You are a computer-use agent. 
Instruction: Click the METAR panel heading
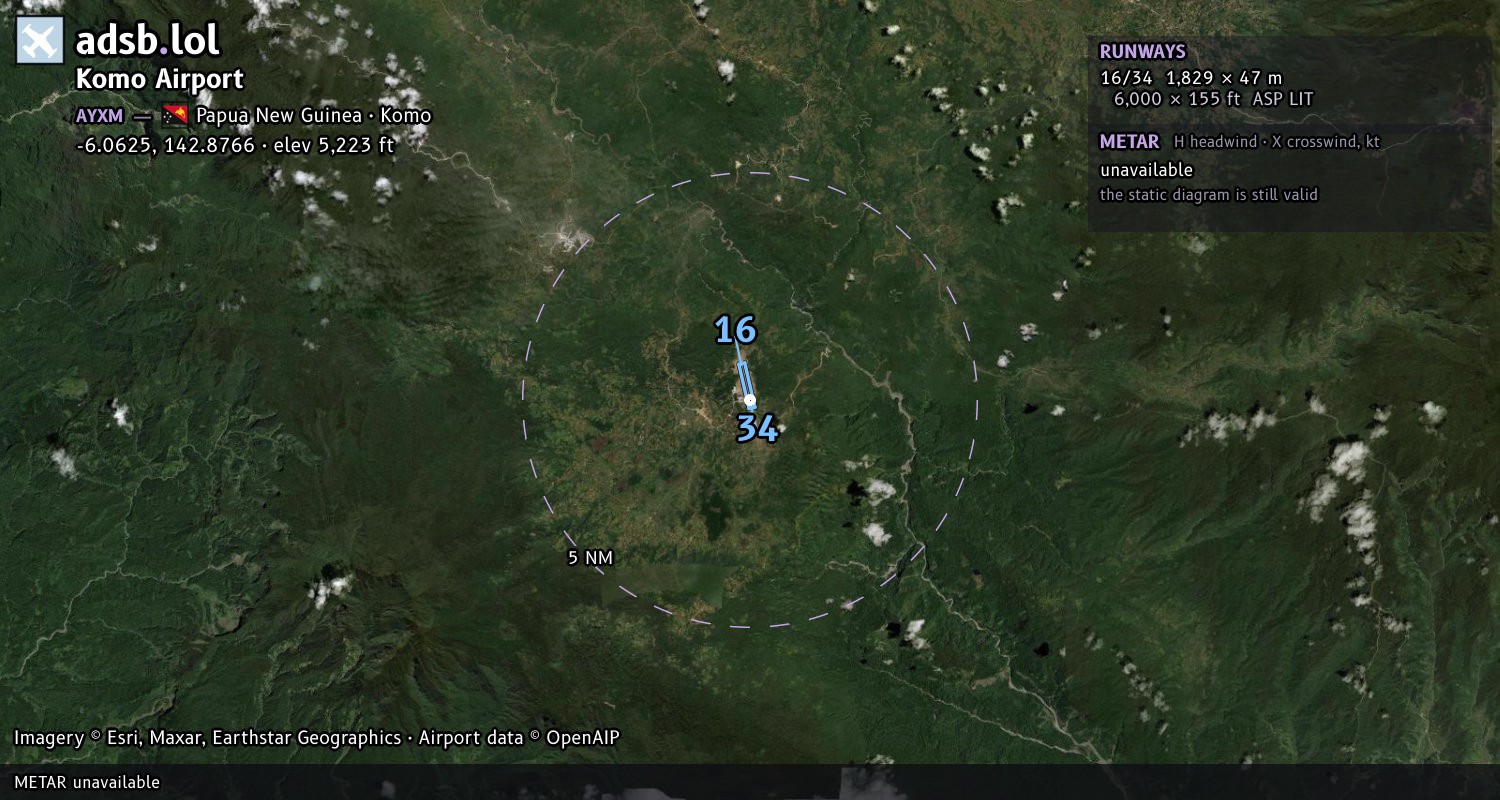1129,142
